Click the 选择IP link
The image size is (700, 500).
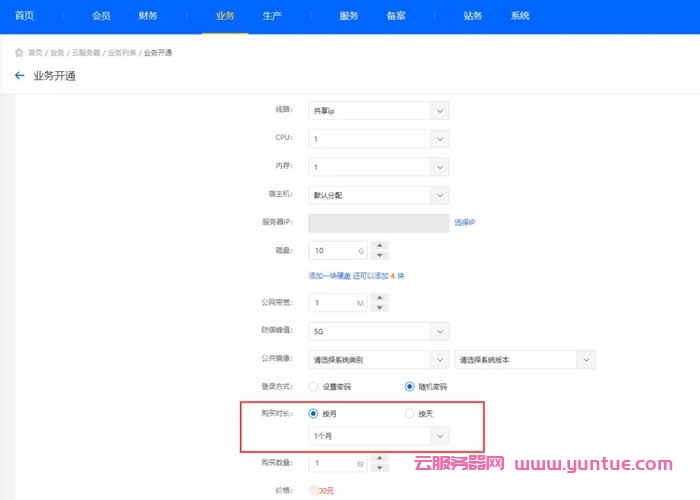[464, 222]
